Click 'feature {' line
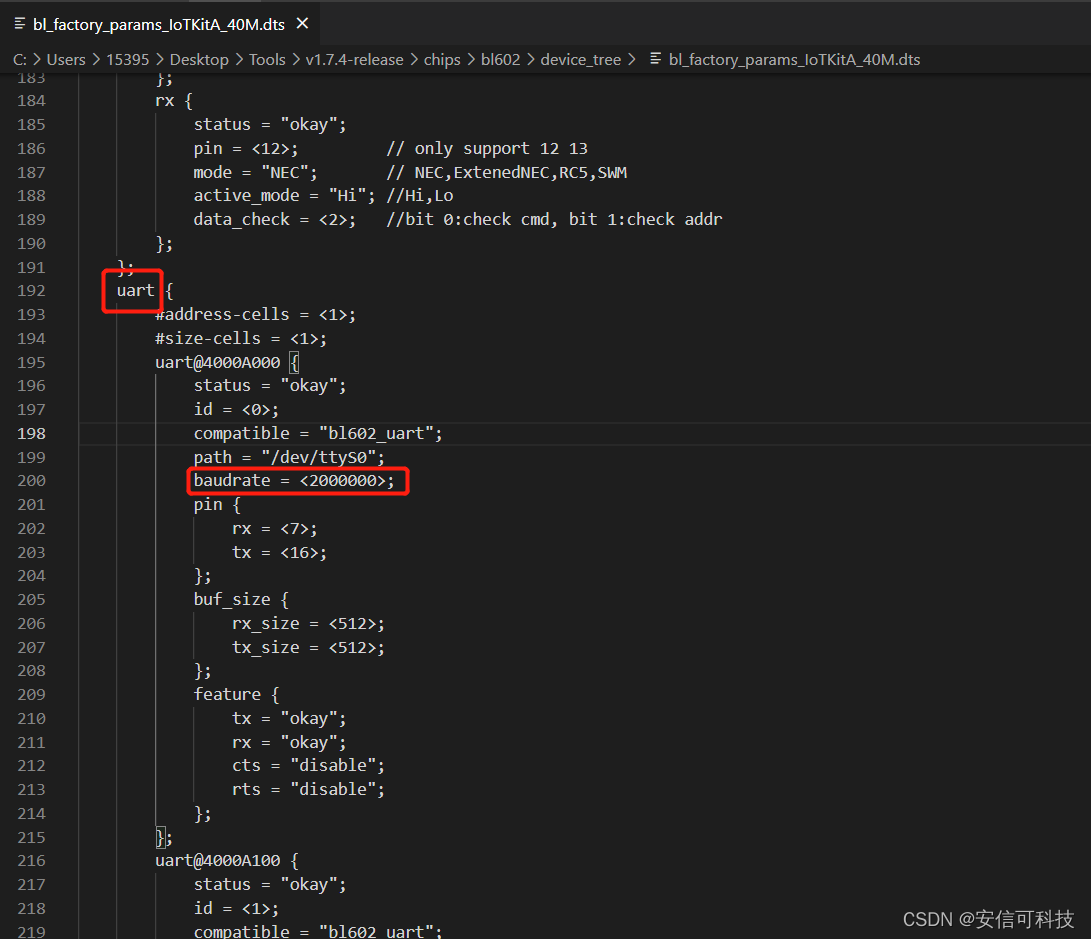Viewport: 1091px width, 939px height. coord(237,695)
